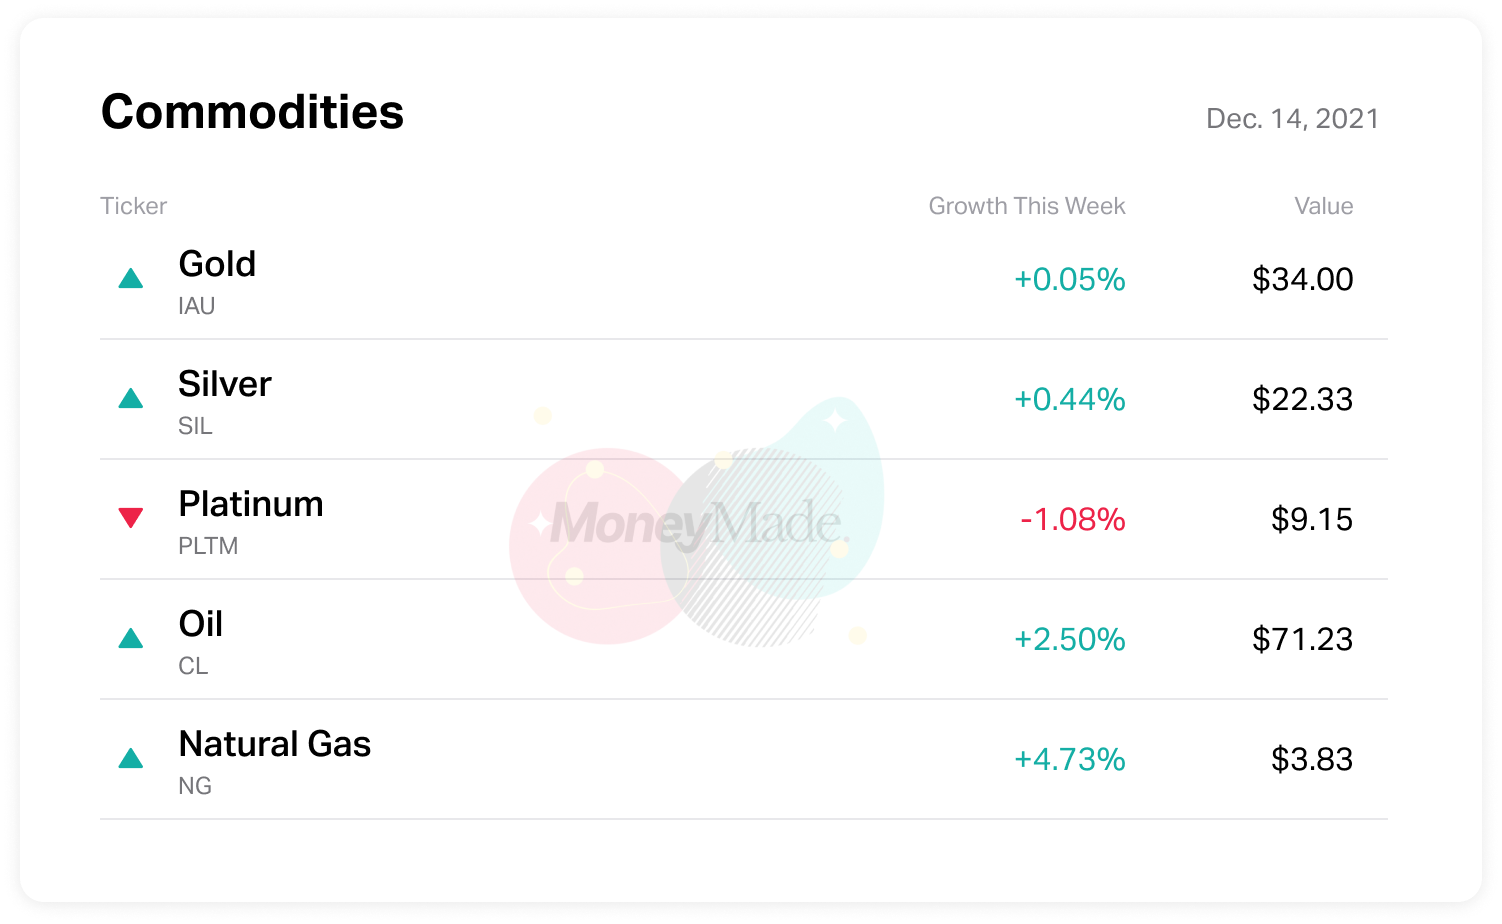Screen dimensions: 1502x924
Task: Click the Oil value $71.23
Action: (x=1302, y=639)
